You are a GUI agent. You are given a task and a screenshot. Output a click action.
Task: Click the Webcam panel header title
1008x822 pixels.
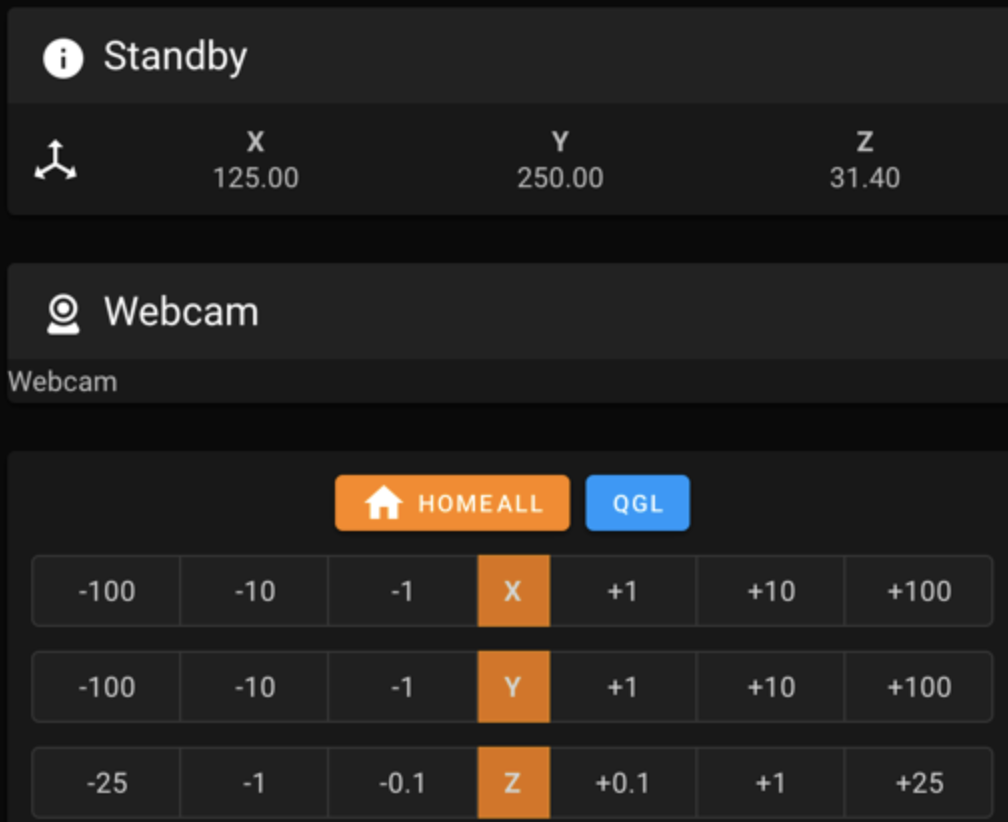point(181,312)
